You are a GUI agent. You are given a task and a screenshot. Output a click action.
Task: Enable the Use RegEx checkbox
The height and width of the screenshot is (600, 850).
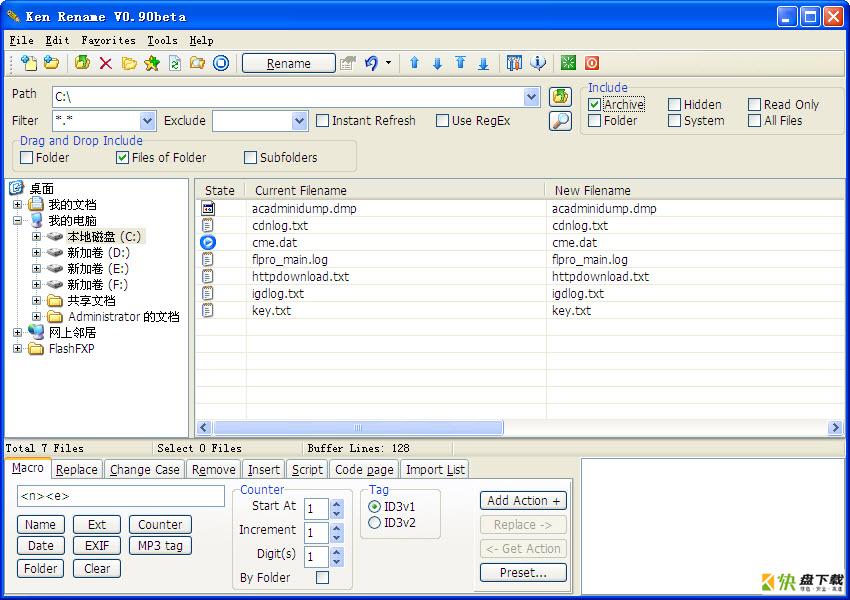tap(442, 121)
